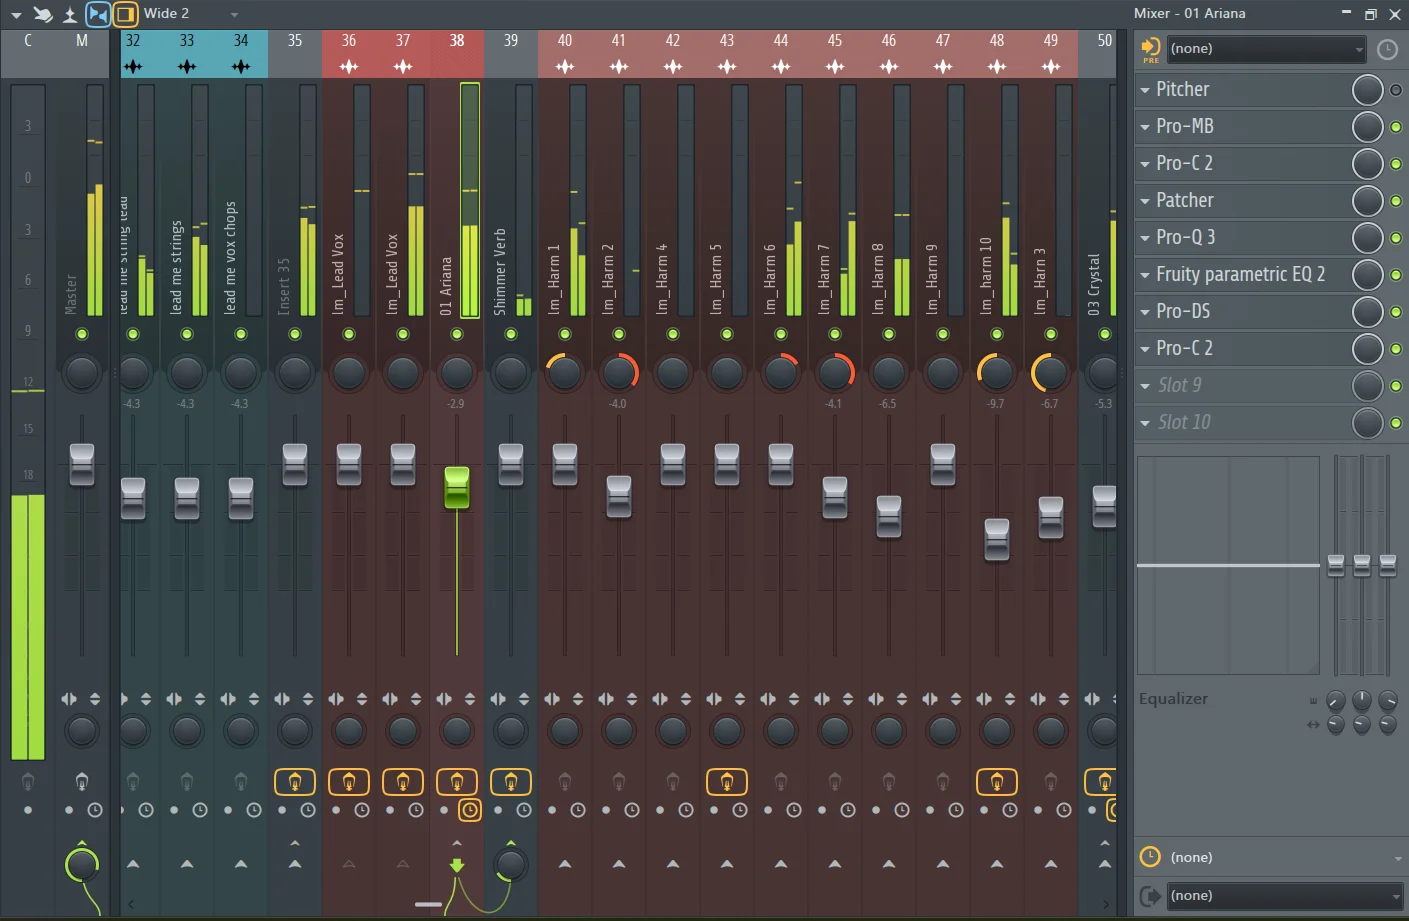The height and width of the screenshot is (921, 1409).
Task: Click the PRE input routing icon
Action: coord(1151,49)
